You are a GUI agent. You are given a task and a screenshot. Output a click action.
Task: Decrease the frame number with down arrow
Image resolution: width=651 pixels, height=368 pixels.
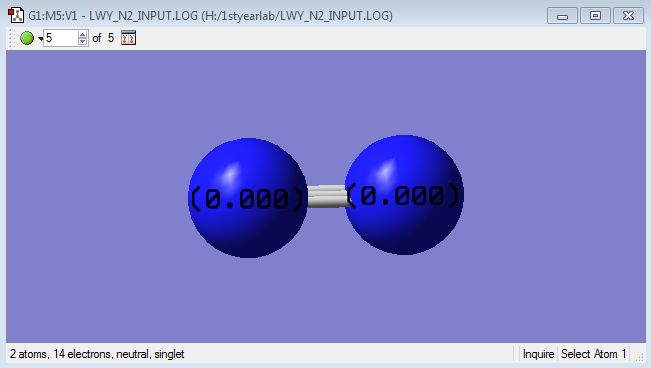[x=82, y=42]
